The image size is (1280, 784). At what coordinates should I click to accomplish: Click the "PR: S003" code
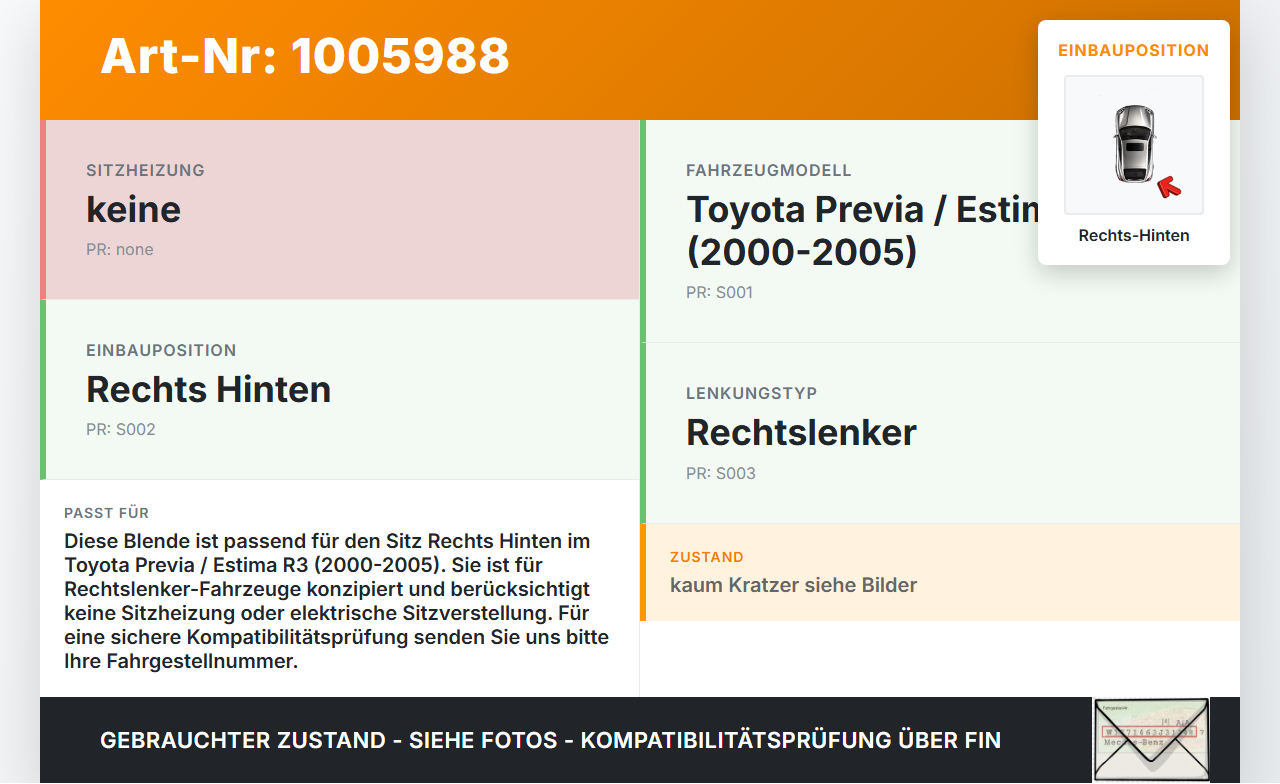click(x=721, y=474)
